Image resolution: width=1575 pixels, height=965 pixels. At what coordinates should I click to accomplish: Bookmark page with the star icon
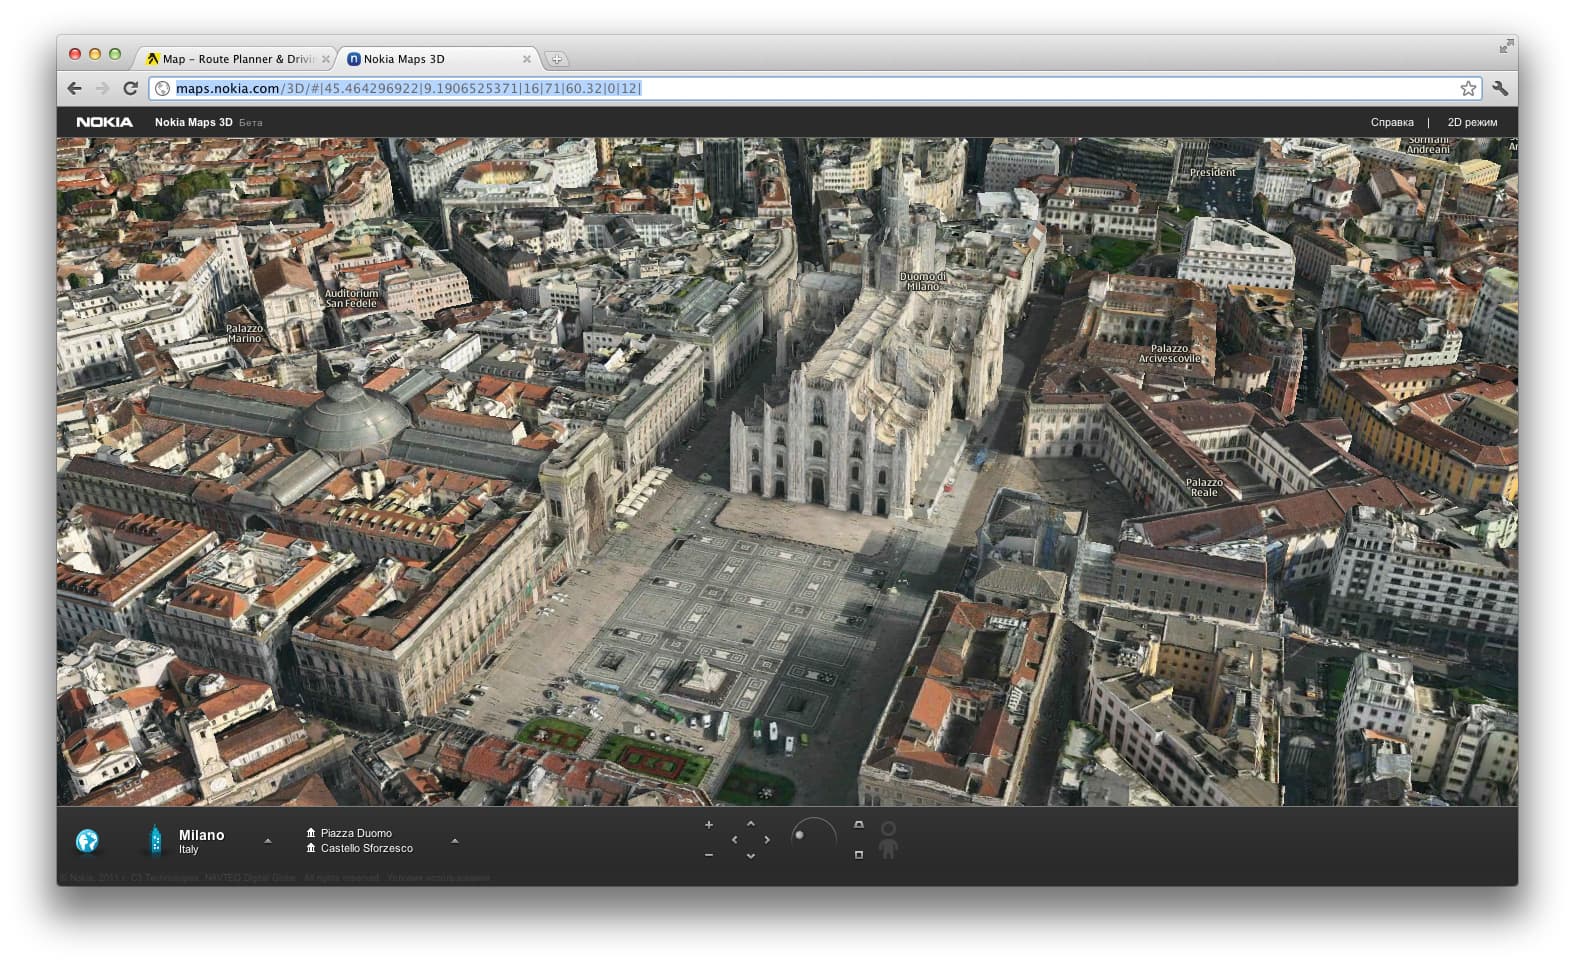click(1468, 88)
